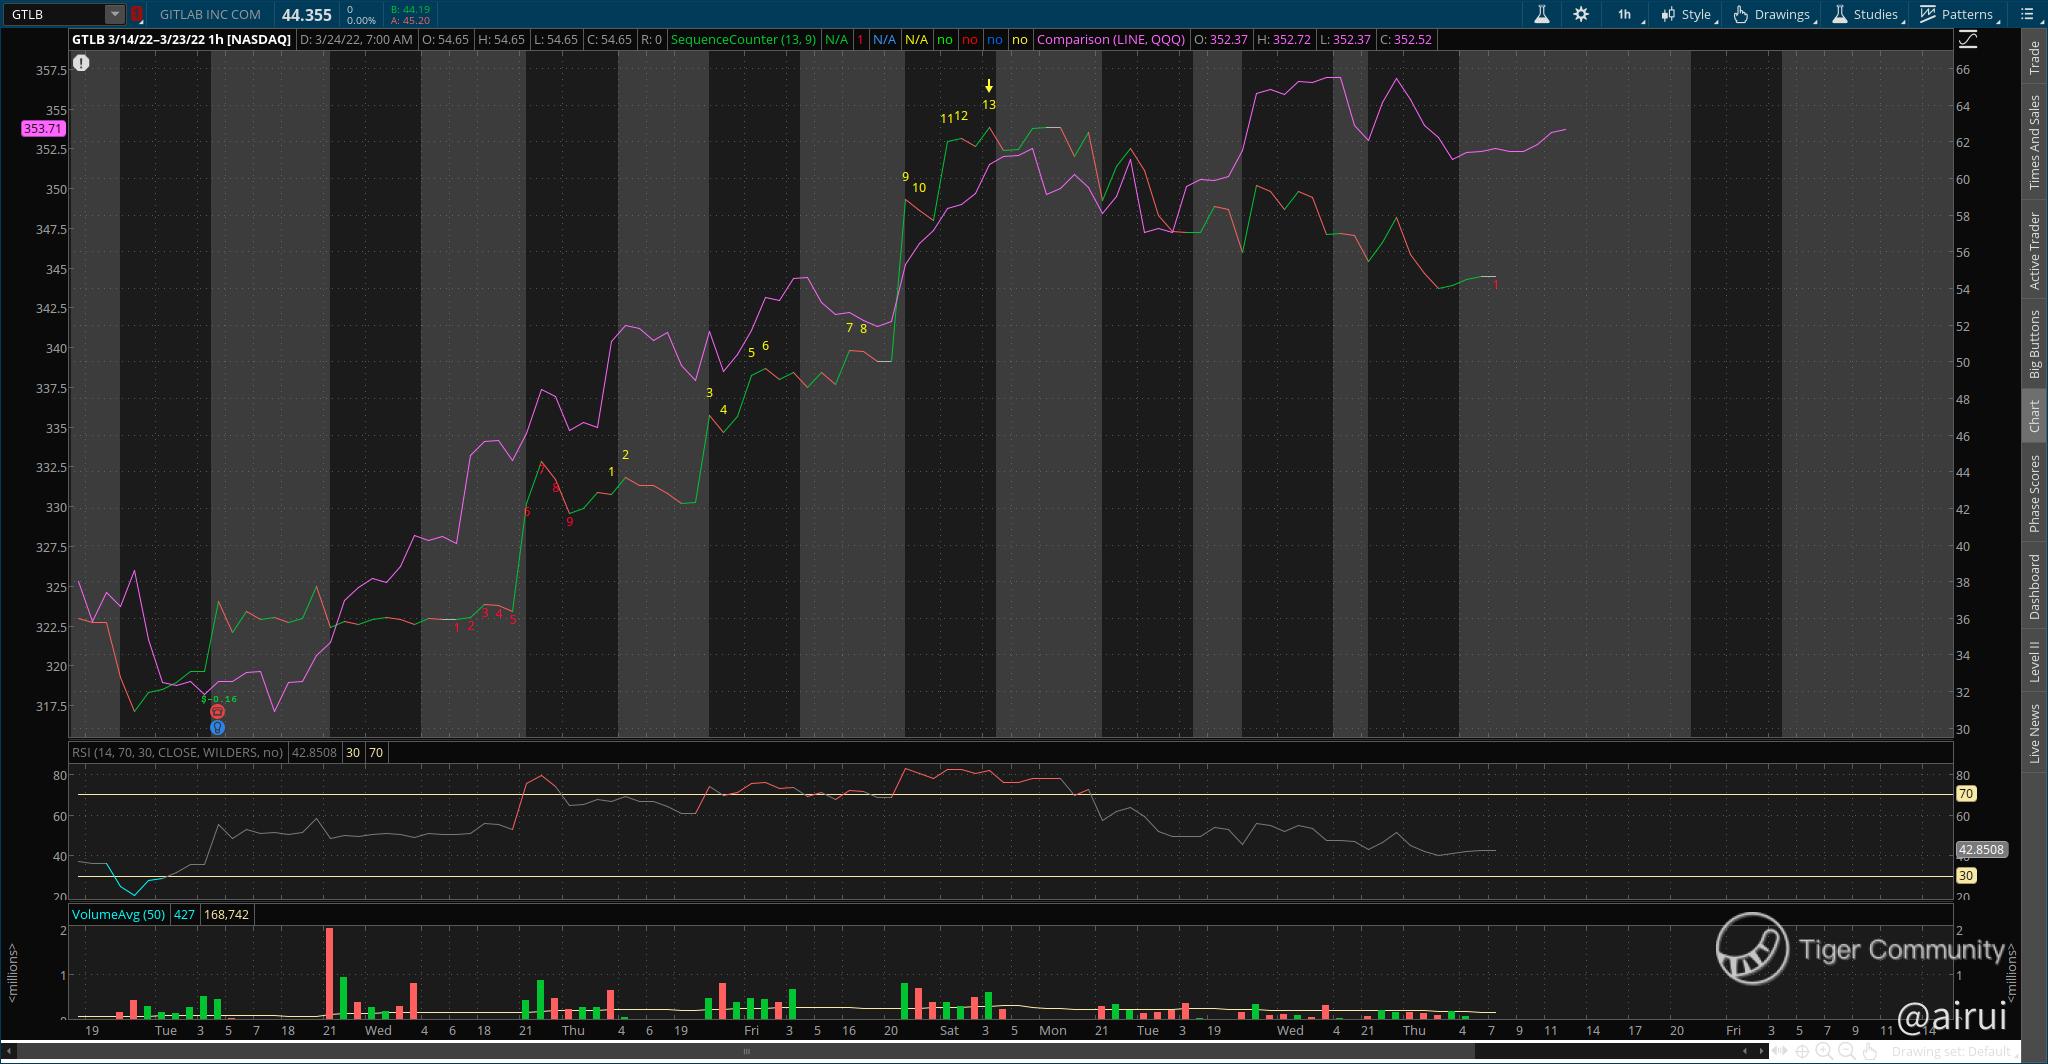Toggle the price axis scale icon

(1967, 40)
